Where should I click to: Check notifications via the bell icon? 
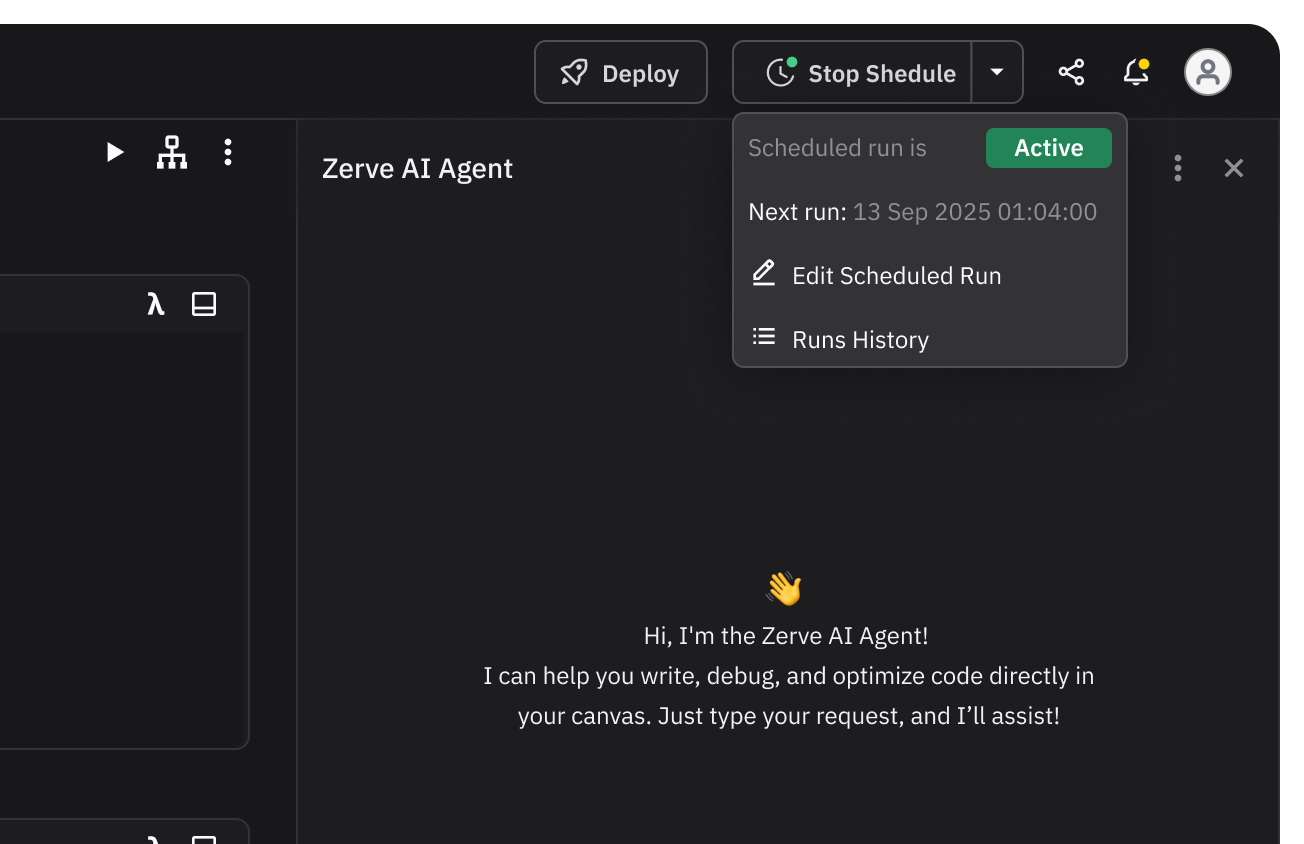click(1135, 73)
